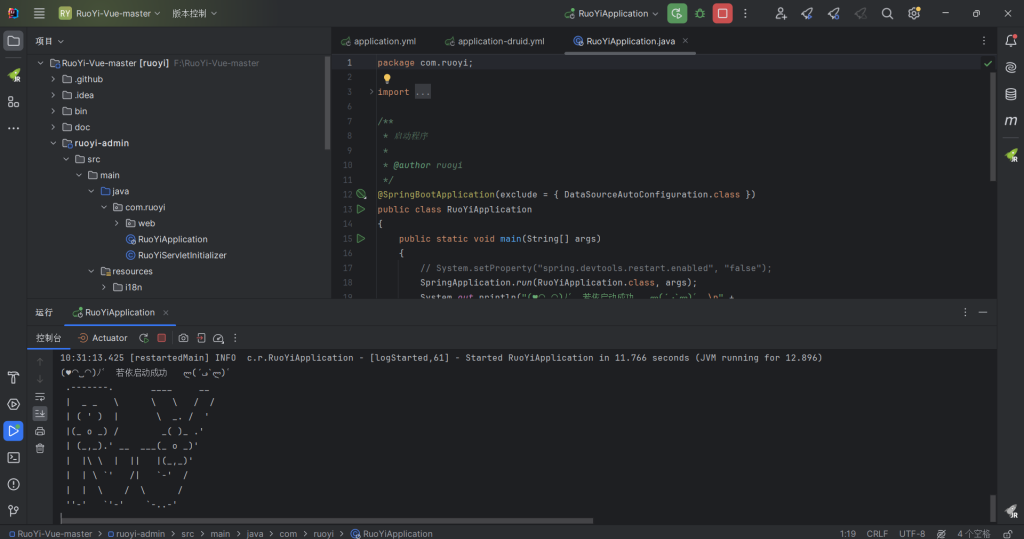Open the Database tool window in right sidebar
Viewport: 1024px width, 539px height.
click(1011, 94)
